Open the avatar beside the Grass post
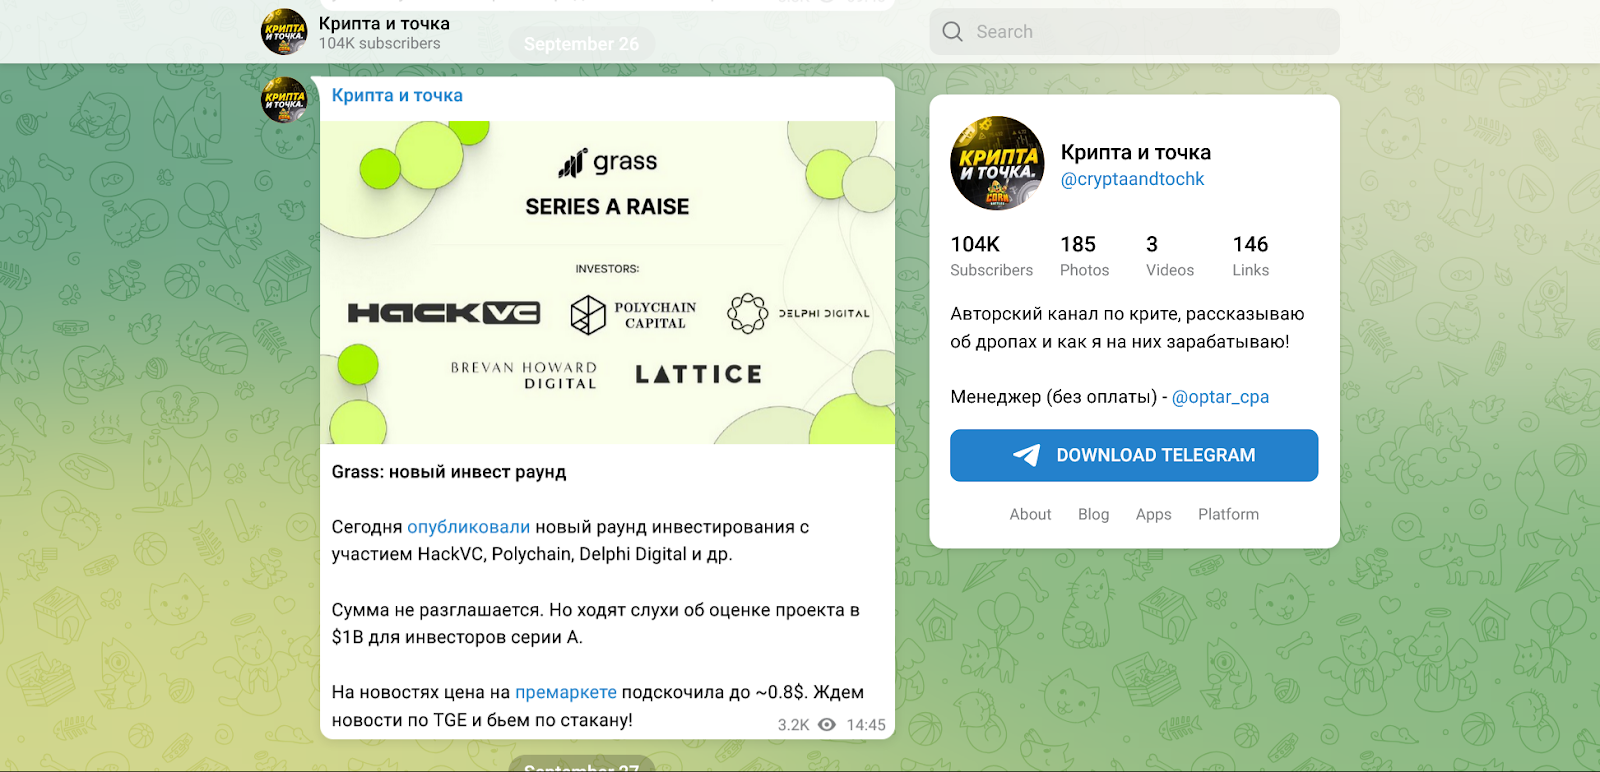 (284, 100)
